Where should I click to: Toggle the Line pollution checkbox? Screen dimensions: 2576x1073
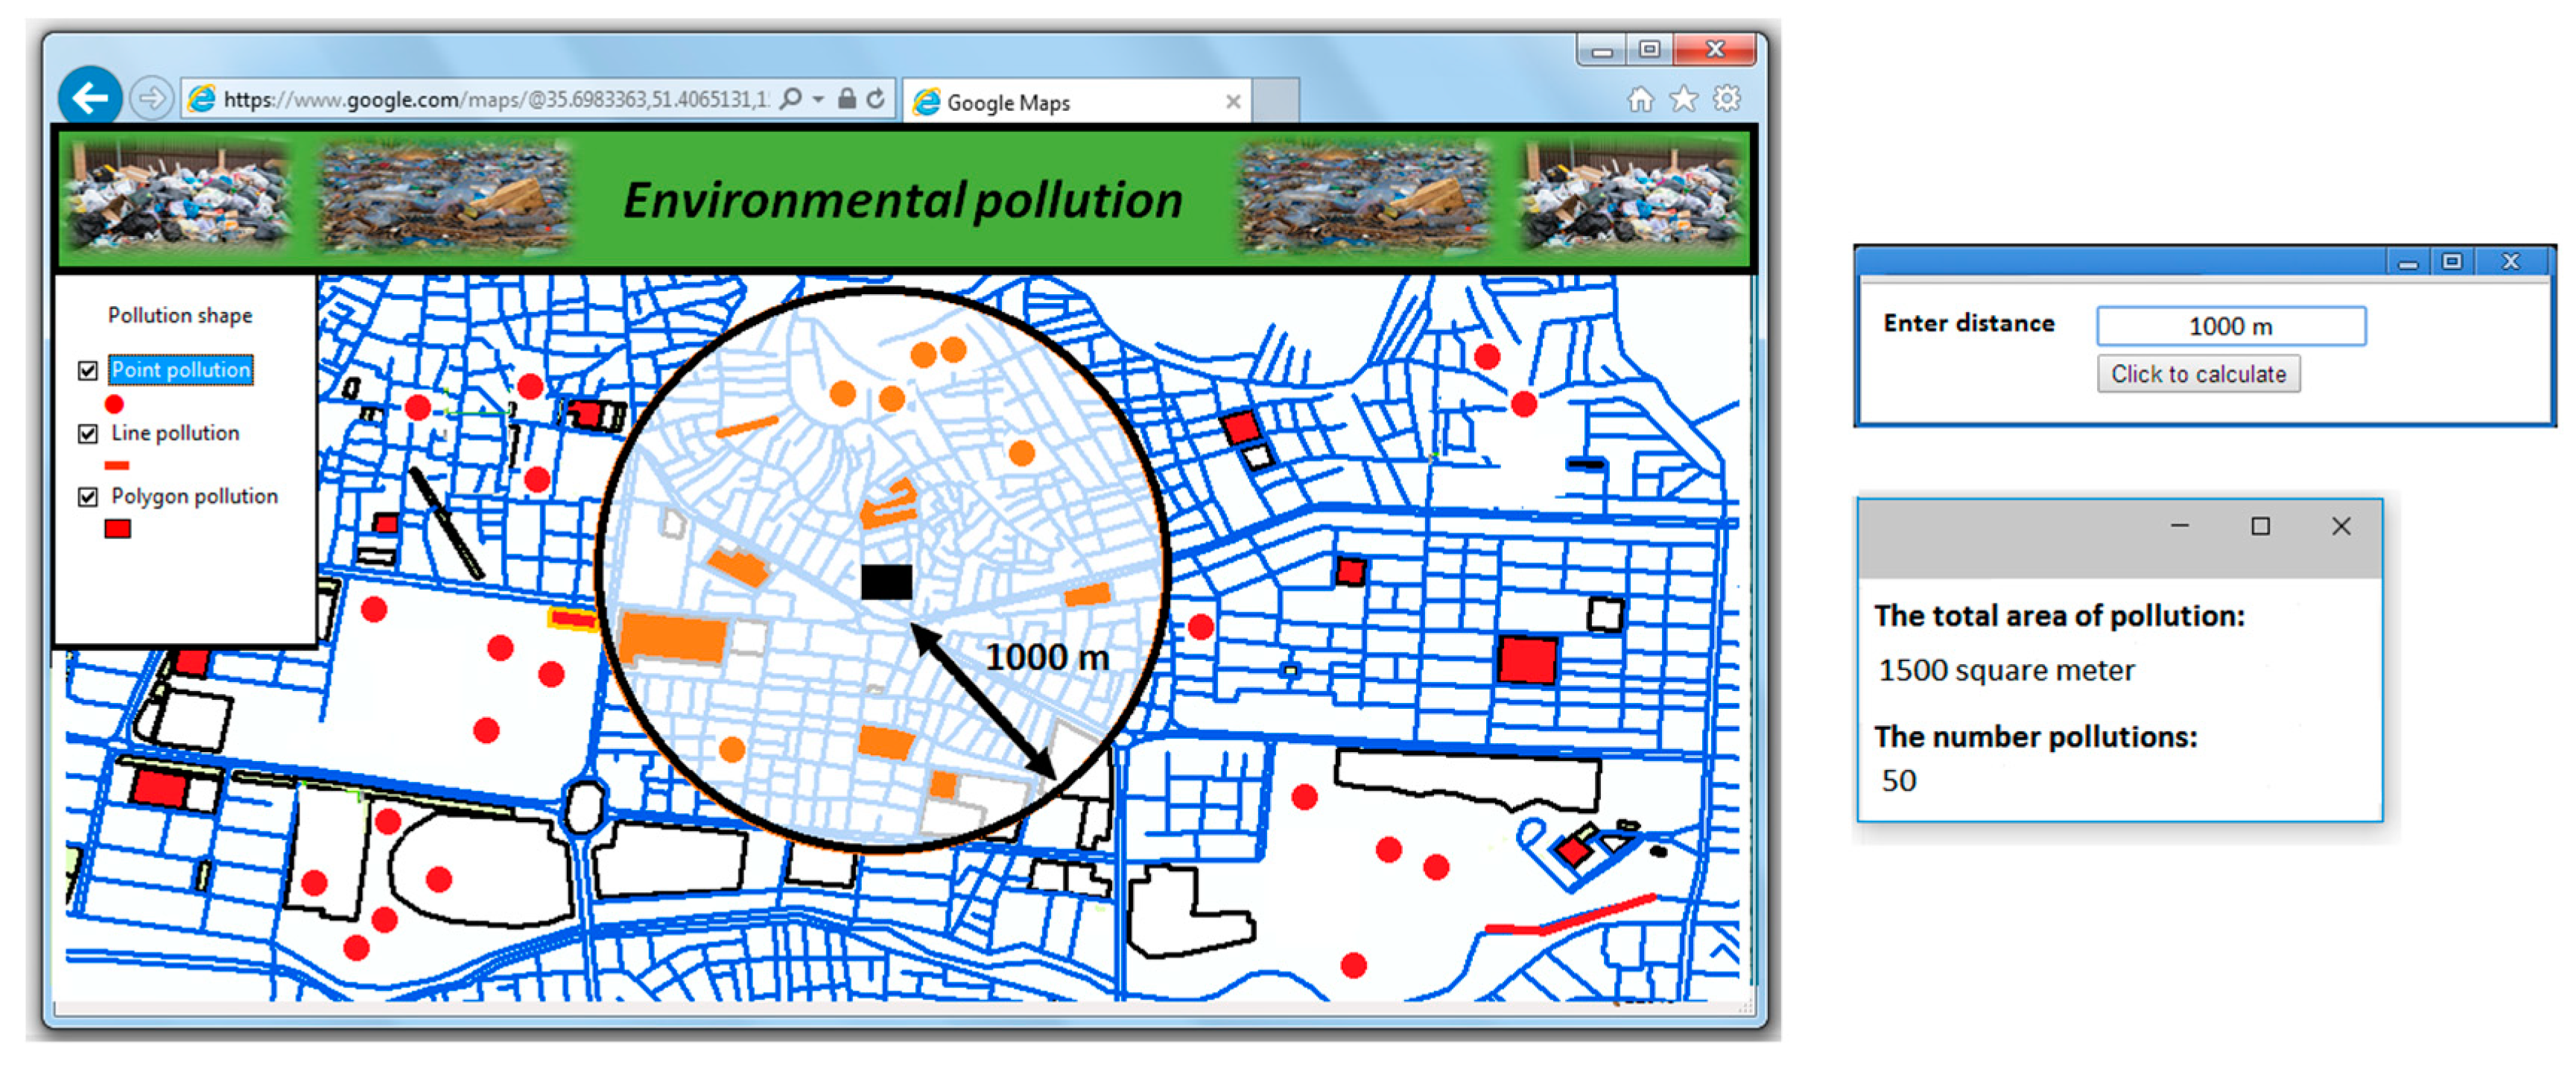pyautogui.click(x=88, y=434)
